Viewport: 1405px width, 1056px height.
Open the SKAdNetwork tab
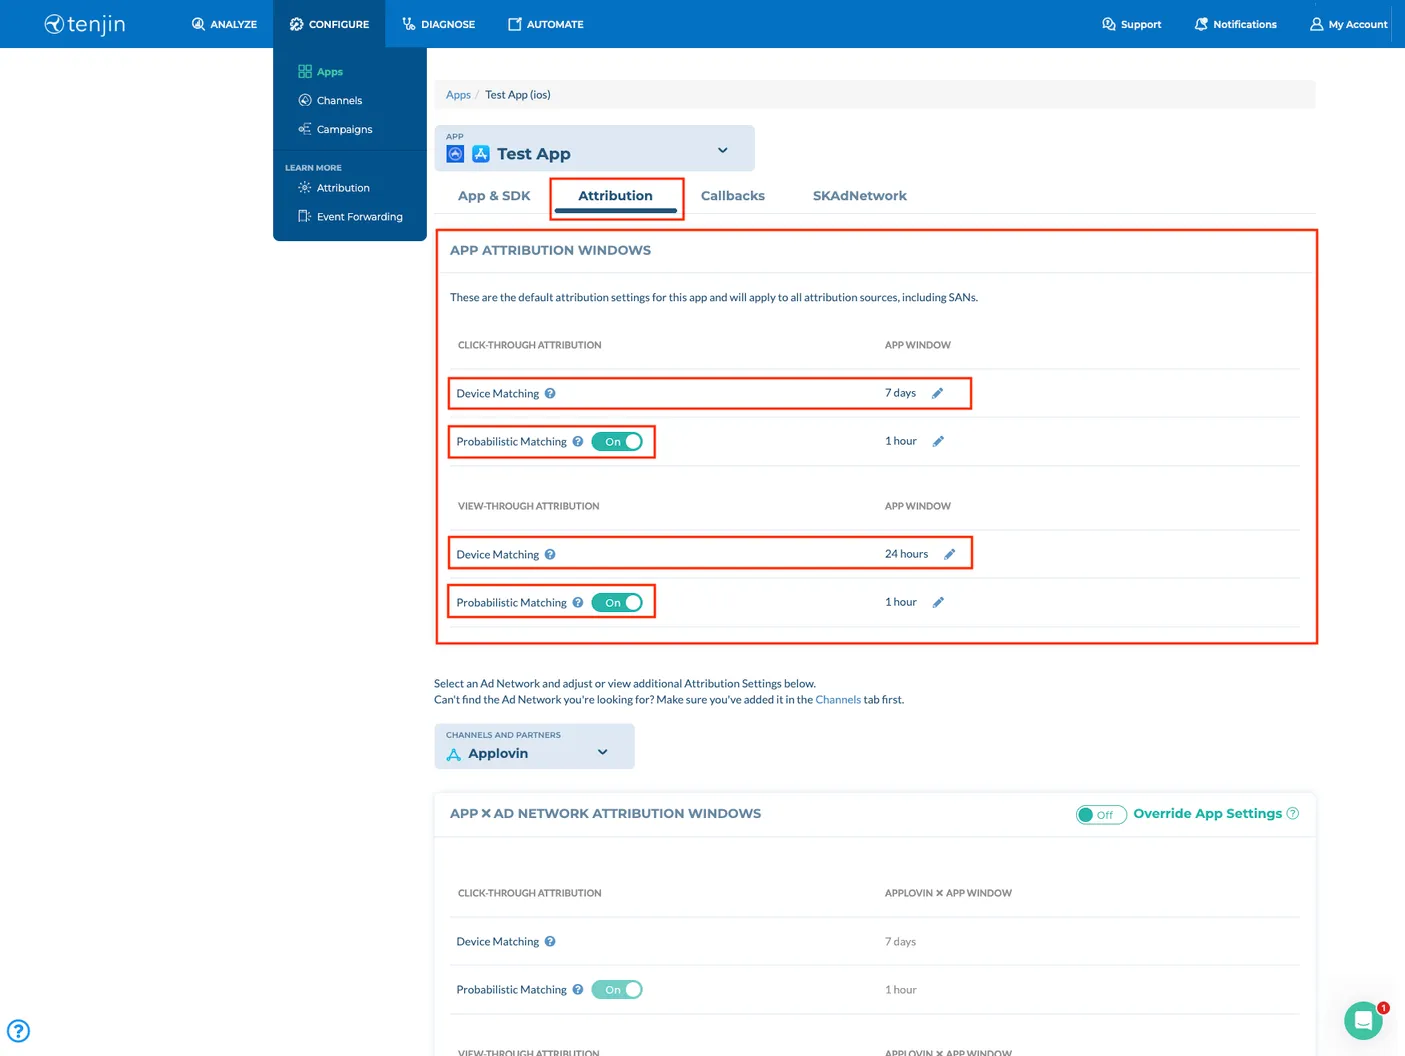point(859,195)
